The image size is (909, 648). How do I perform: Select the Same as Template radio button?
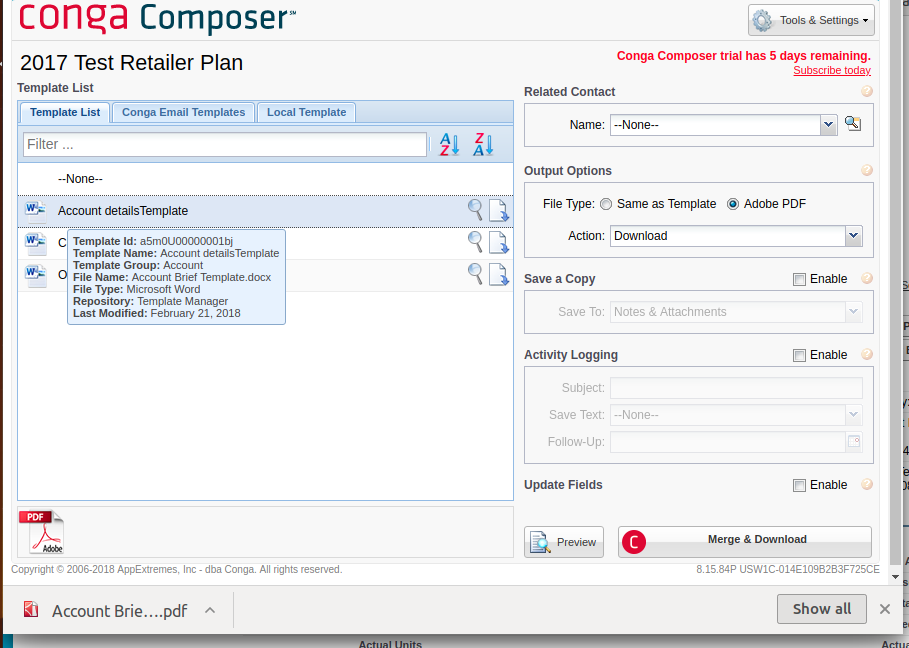coord(606,204)
